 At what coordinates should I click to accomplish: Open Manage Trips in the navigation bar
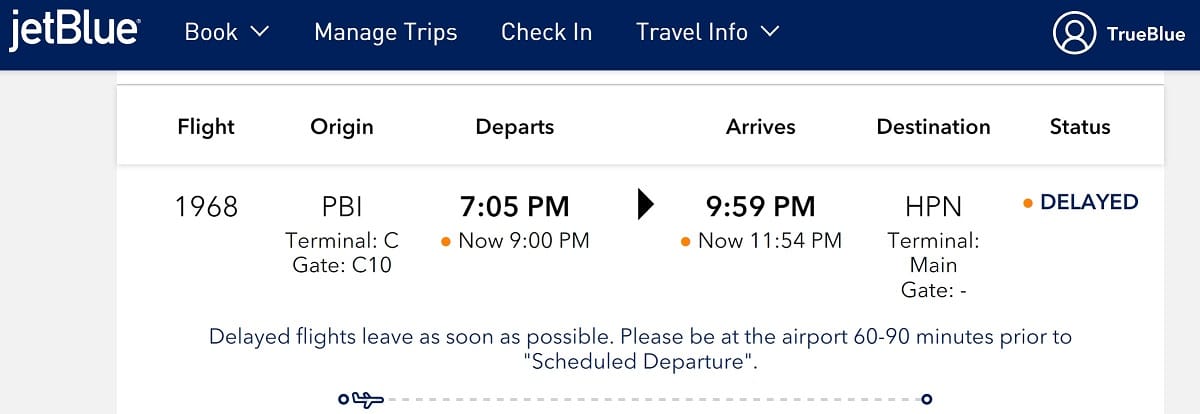[386, 33]
